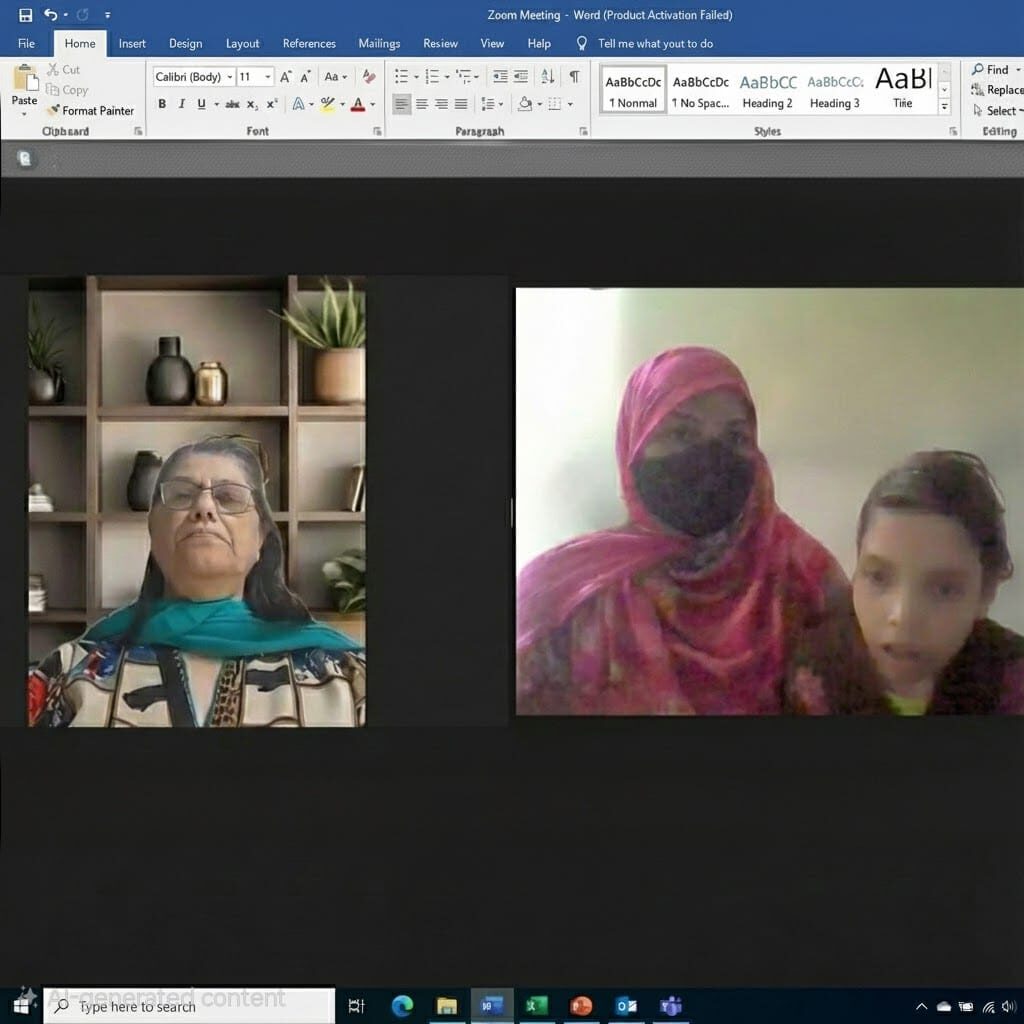Click the Find button in Editing
Viewport: 1024px width, 1024px height.
coord(990,69)
